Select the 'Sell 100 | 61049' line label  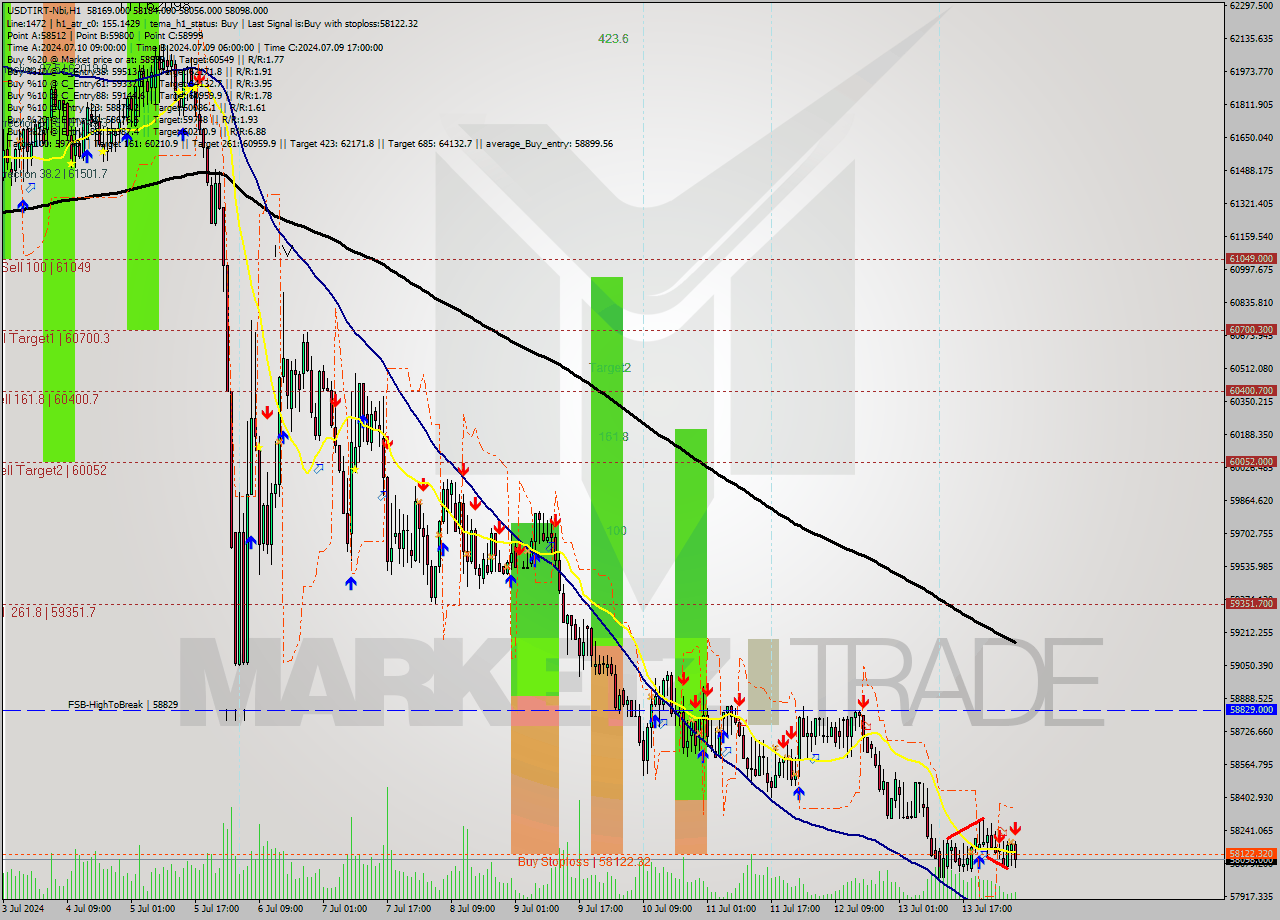point(46,267)
